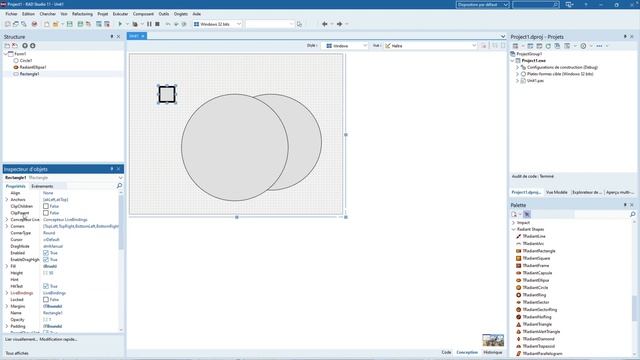Screen dimensions: 640x360
Task: Toggle ClipChildren checkbox in inspector
Action: 46,206
